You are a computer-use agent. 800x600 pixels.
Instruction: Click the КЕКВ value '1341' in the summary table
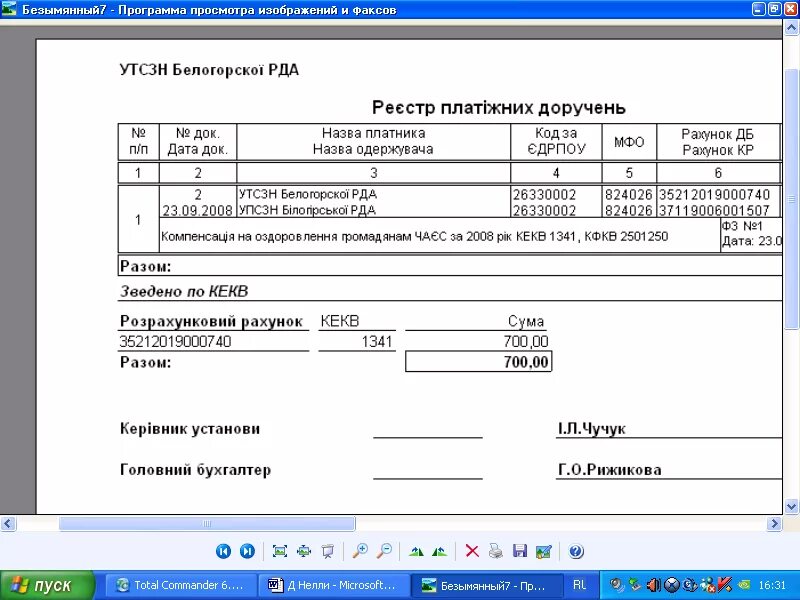tap(377, 341)
